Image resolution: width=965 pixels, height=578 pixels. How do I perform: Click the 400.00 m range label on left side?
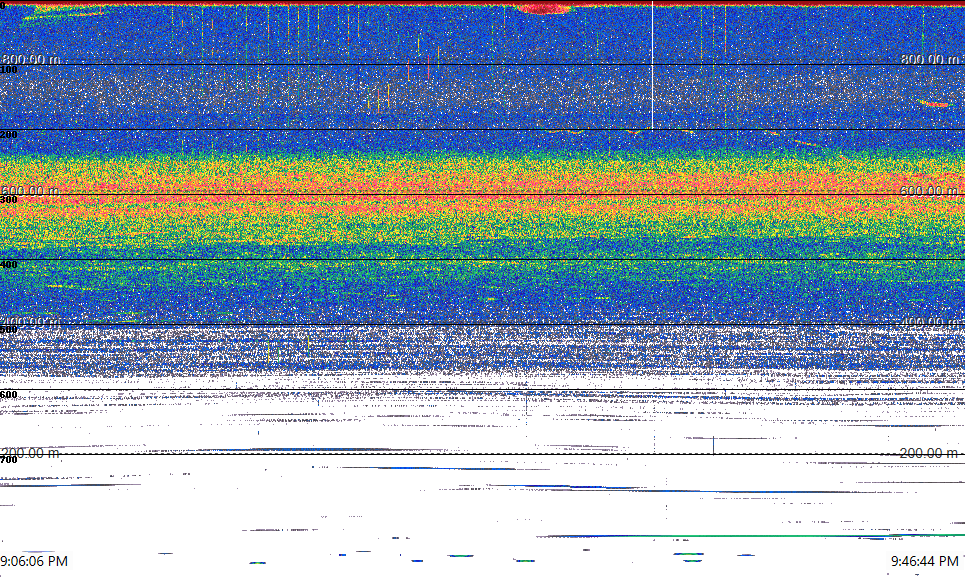31,322
